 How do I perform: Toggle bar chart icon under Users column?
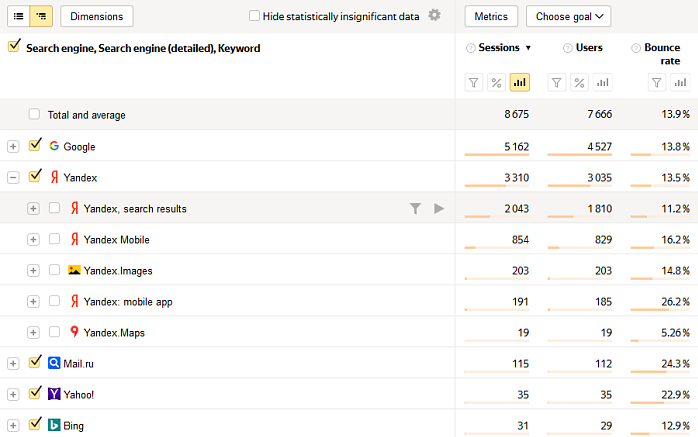pyautogui.click(x=602, y=83)
